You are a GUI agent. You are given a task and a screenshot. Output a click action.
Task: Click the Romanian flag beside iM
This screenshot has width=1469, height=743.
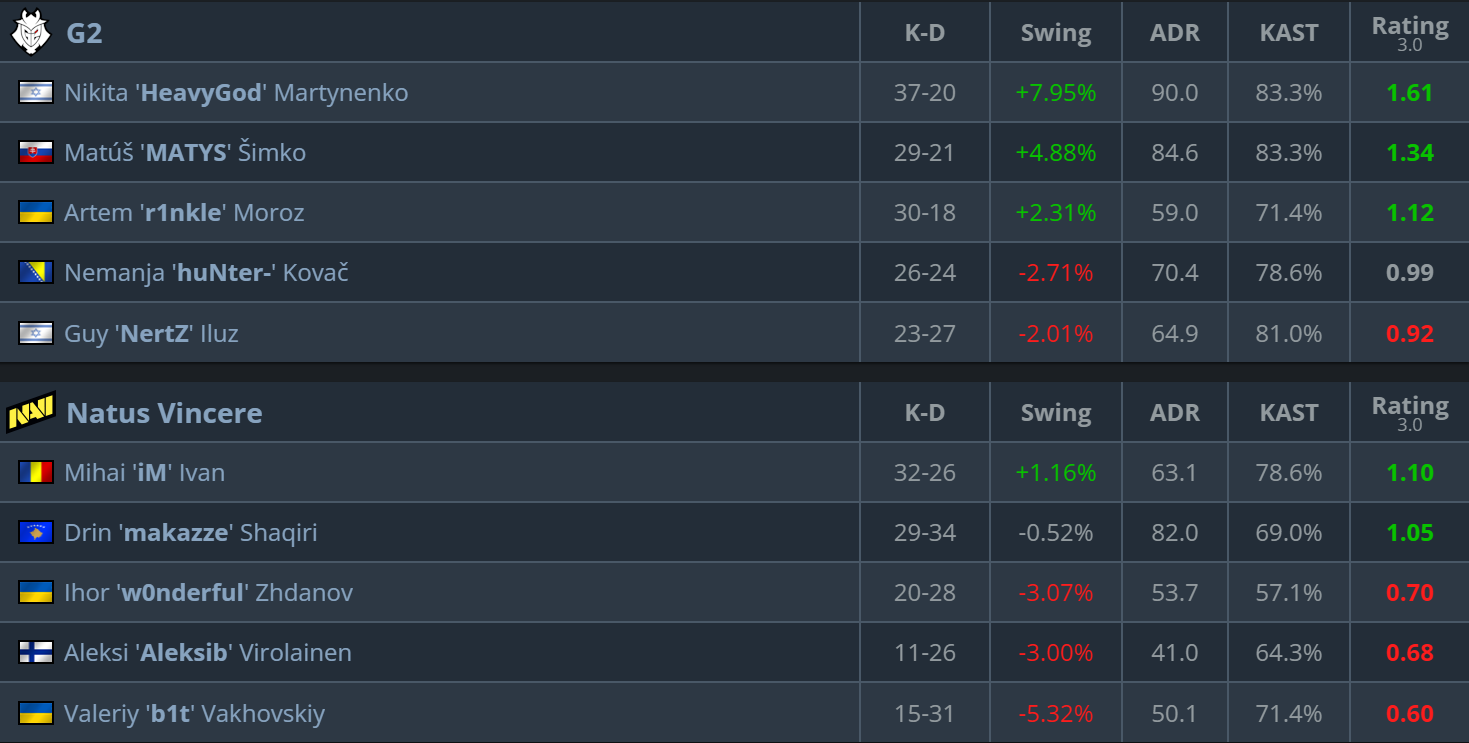pos(36,472)
